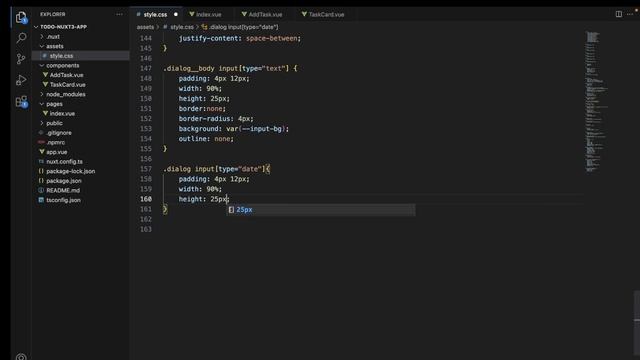Open the .gitignore file
640x360 pixels.
[x=59, y=133]
